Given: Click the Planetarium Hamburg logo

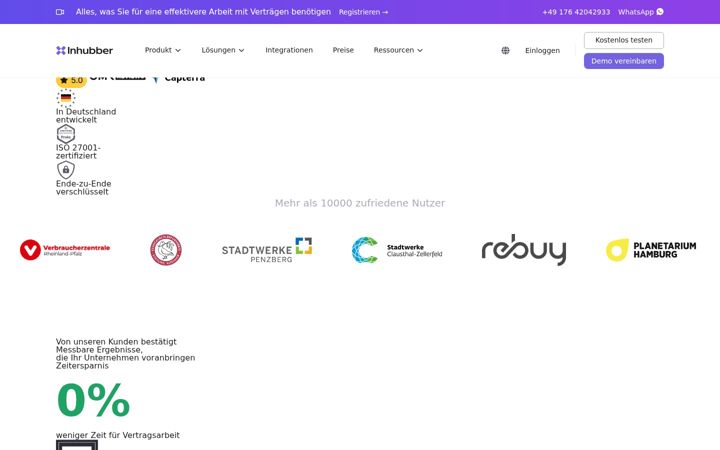Looking at the screenshot, I should 651,250.
